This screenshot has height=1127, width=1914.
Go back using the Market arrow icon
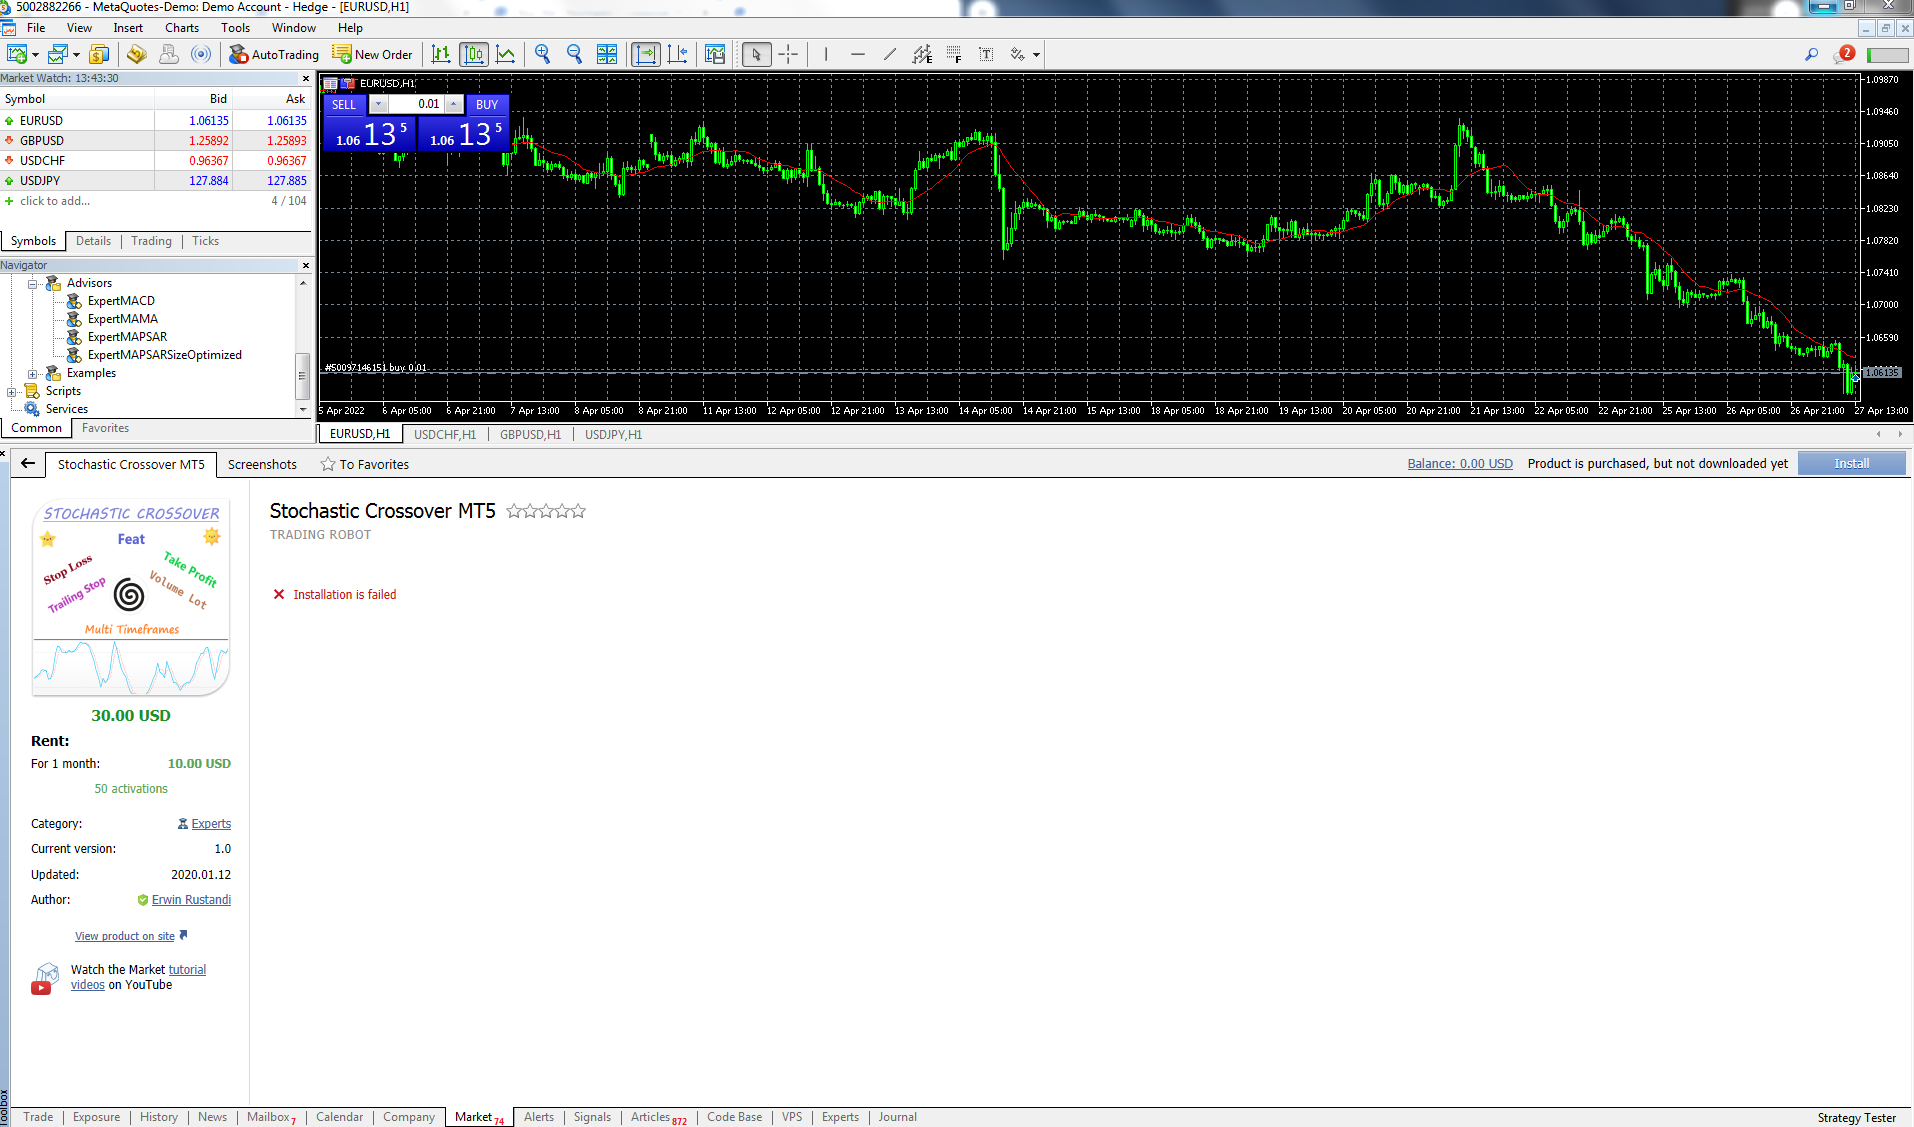(x=28, y=463)
